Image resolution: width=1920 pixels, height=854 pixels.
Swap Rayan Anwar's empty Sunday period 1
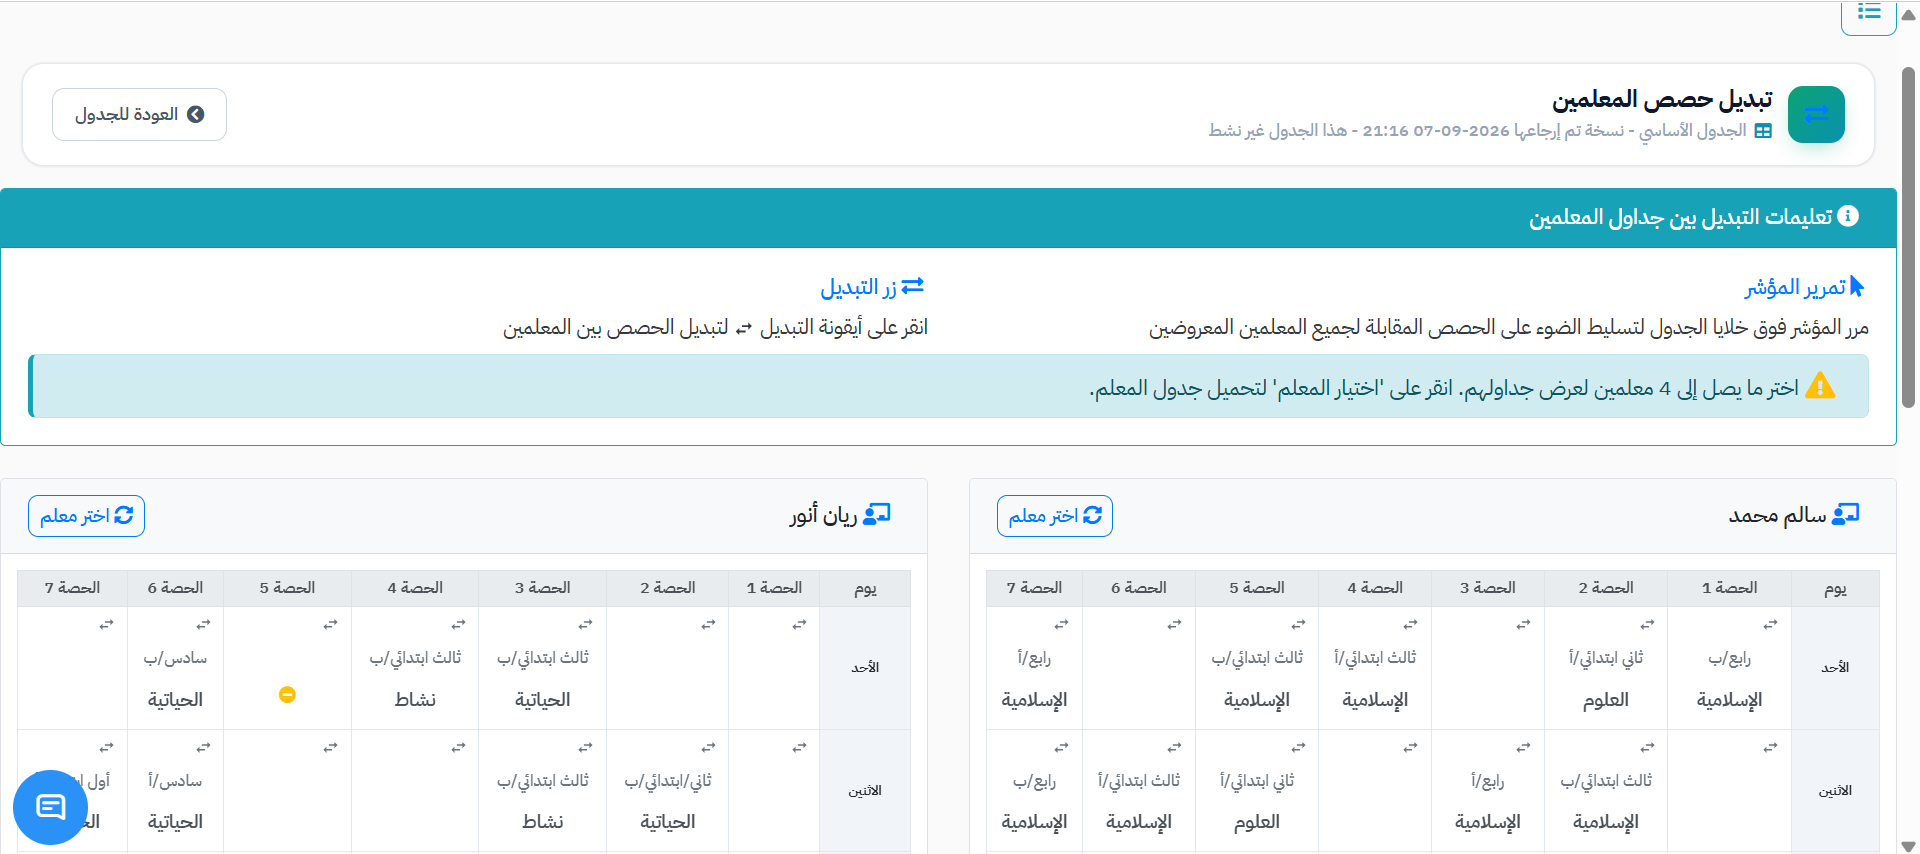(x=799, y=625)
